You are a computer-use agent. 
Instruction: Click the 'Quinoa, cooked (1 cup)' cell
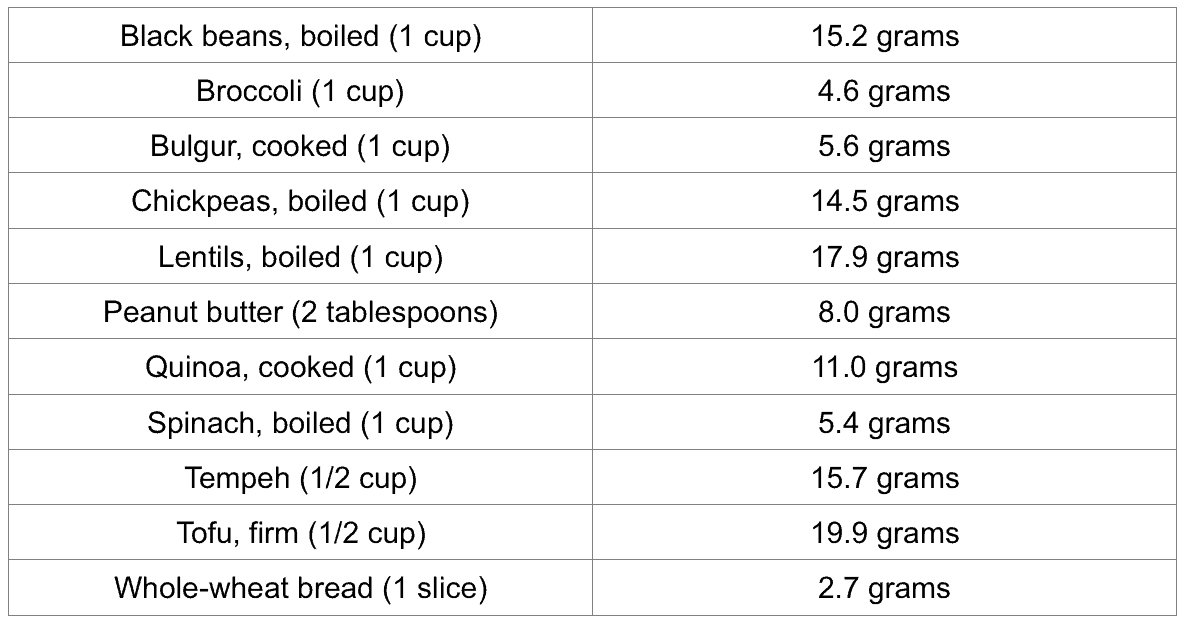pos(300,367)
